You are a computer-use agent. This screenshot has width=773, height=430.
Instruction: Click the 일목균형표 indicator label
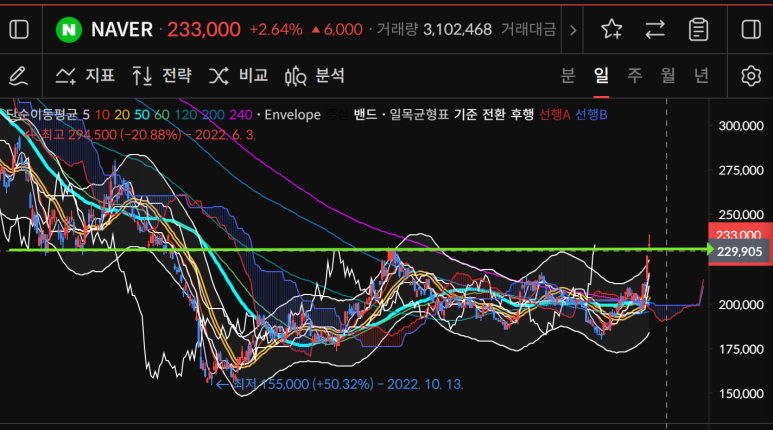pyautogui.click(x=419, y=115)
